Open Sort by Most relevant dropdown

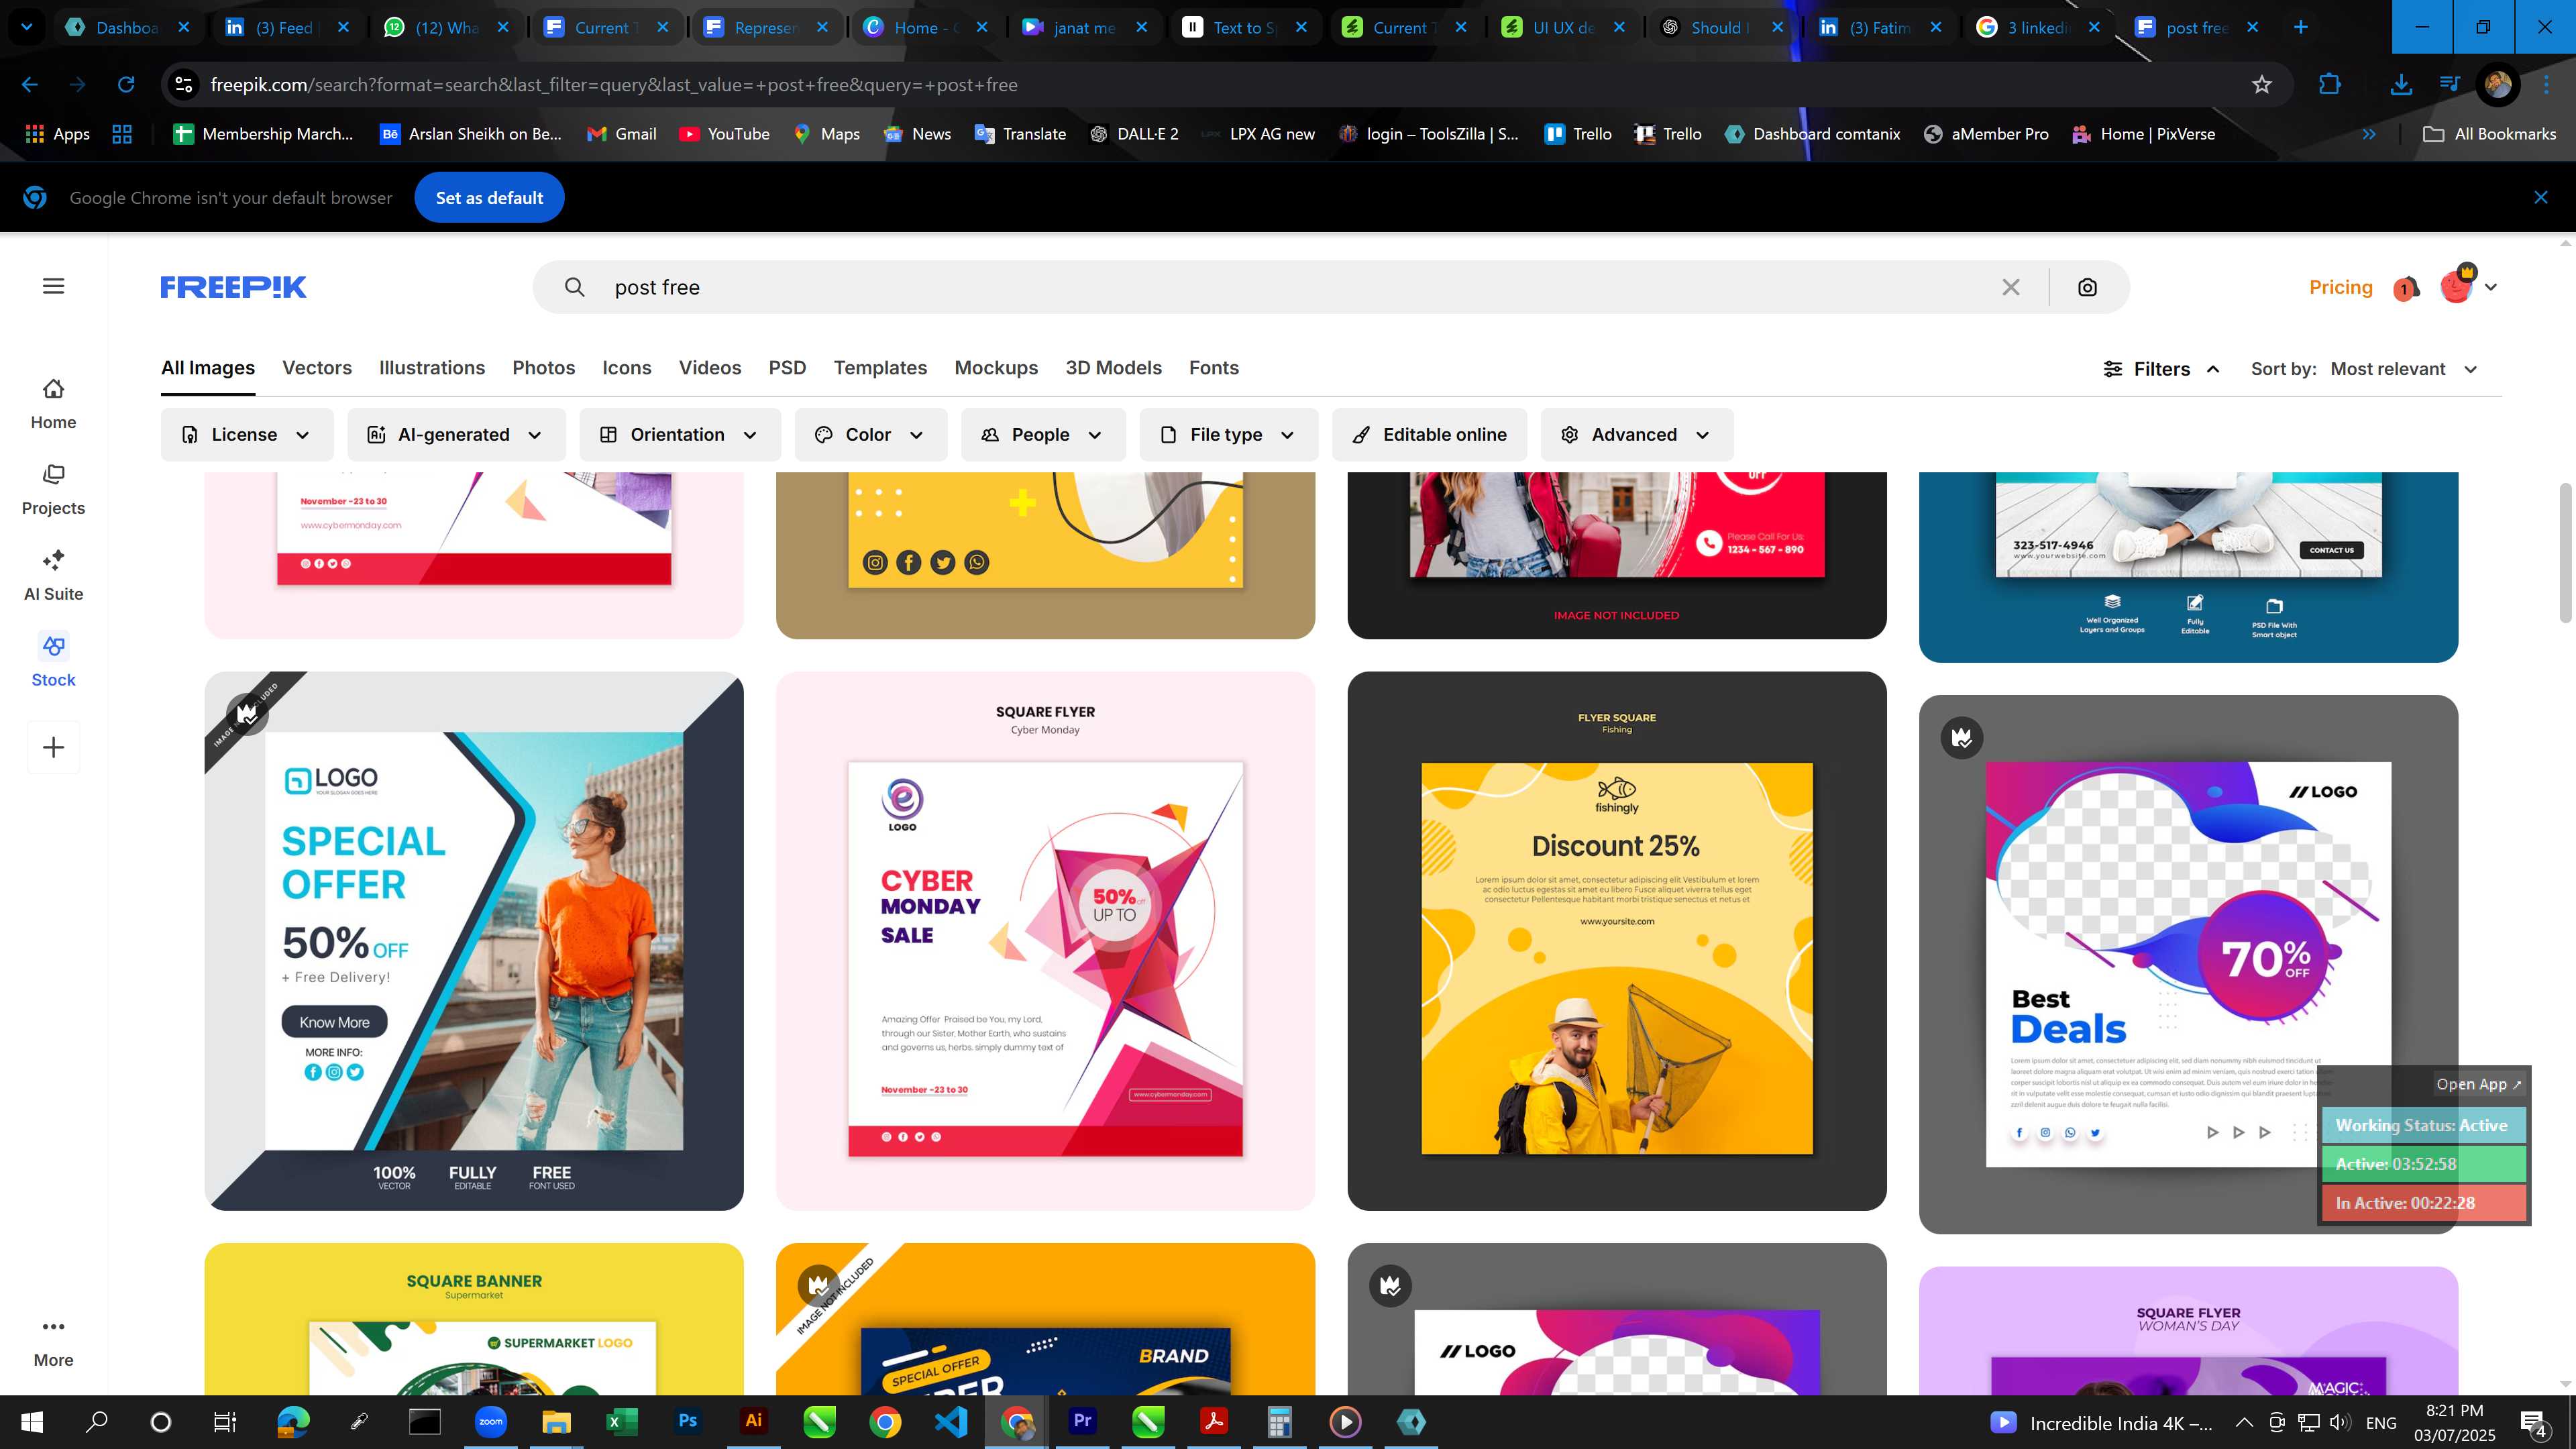point(2404,369)
